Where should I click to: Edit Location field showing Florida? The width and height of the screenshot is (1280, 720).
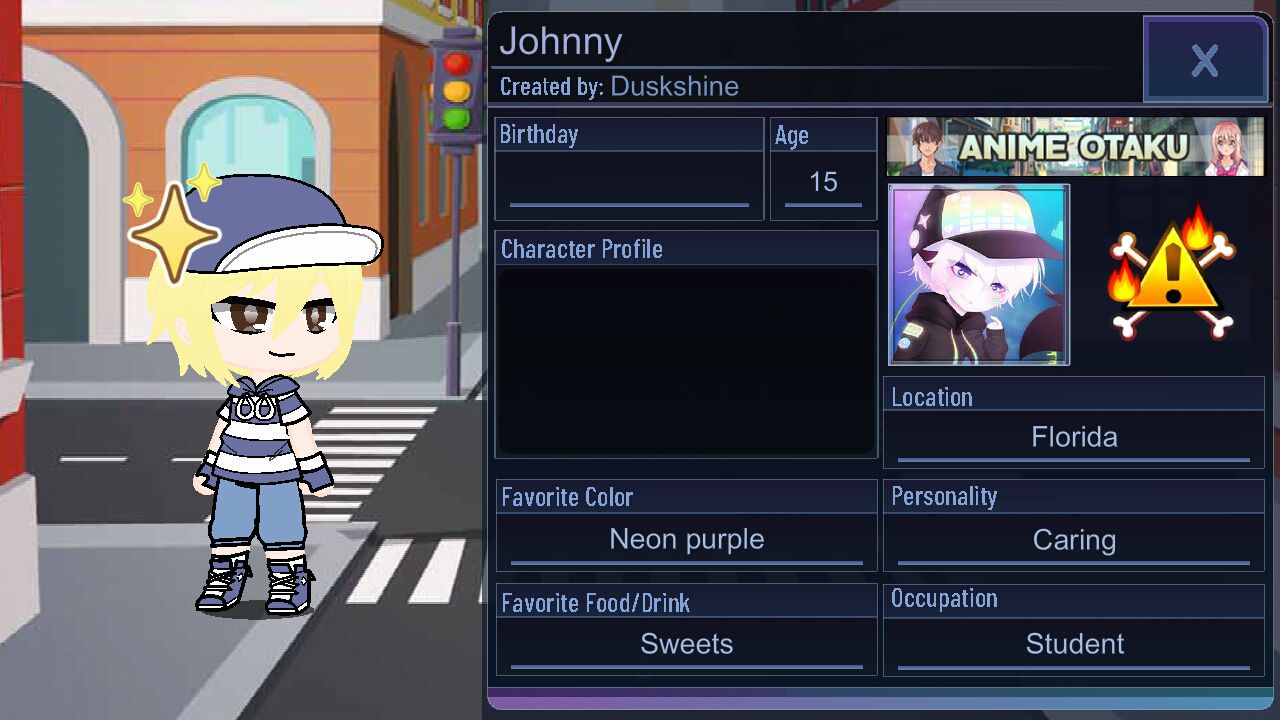pos(1074,438)
